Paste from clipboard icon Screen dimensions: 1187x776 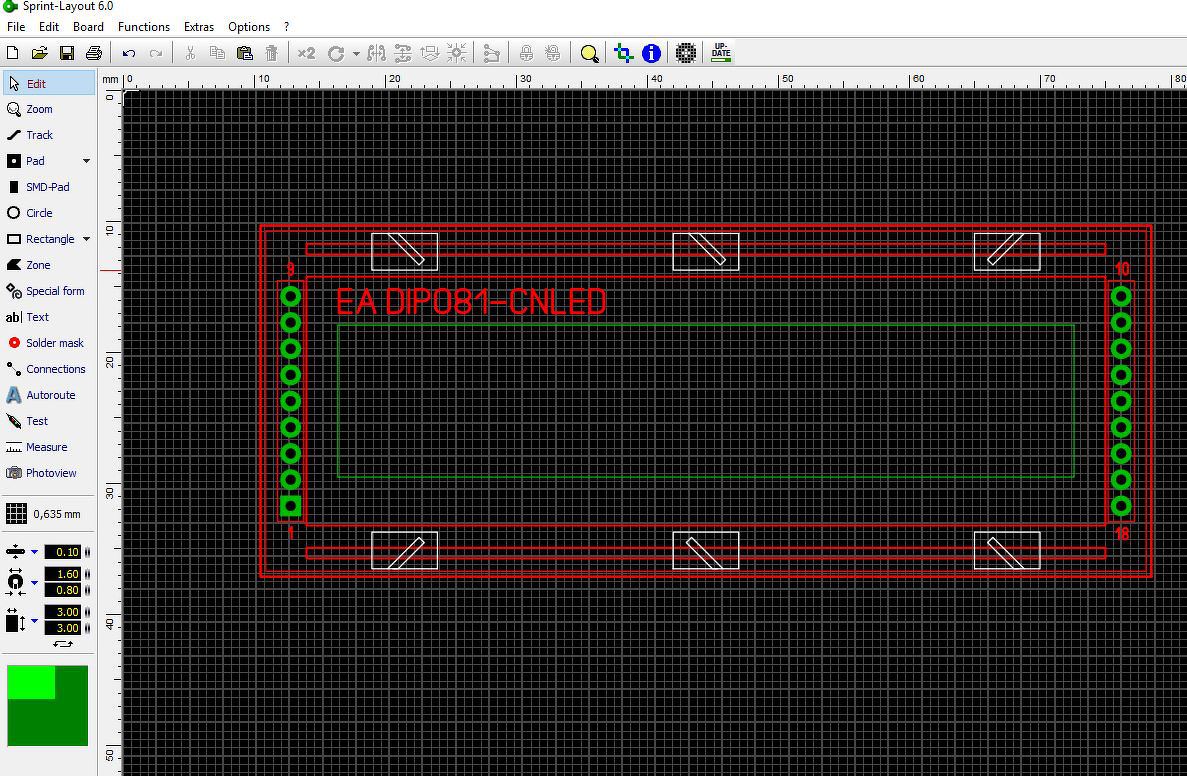[x=245, y=53]
